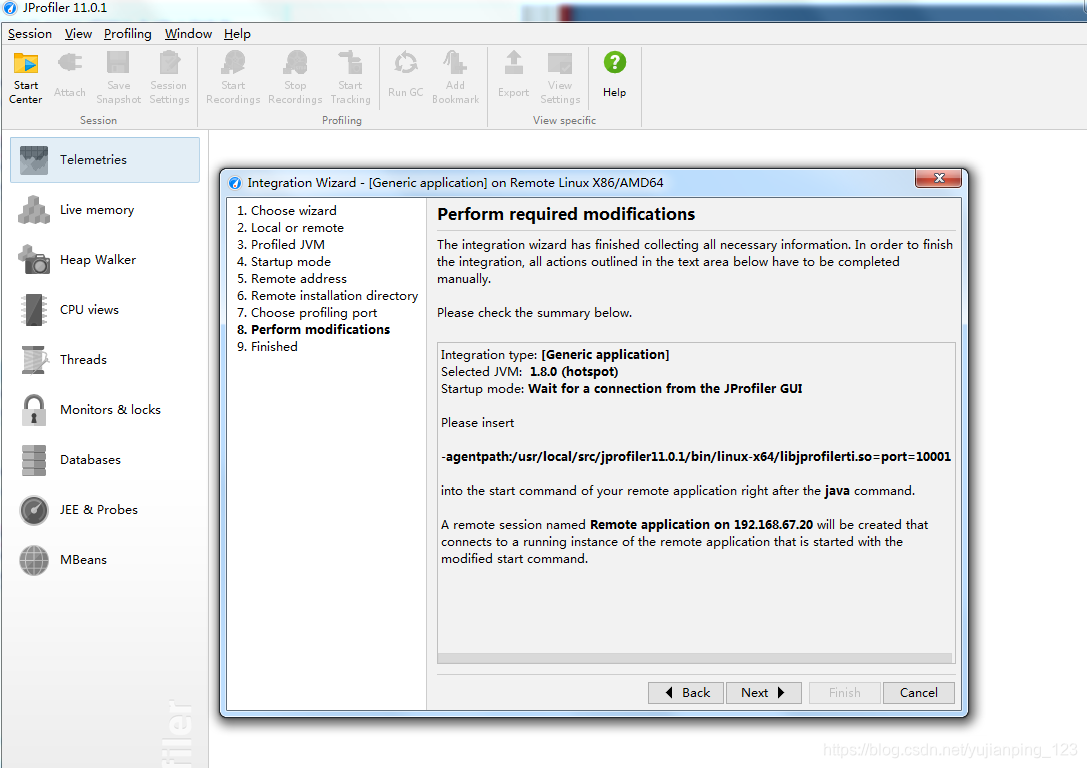Click step '2. Local or remote'
This screenshot has height=768, width=1087.
pos(290,227)
